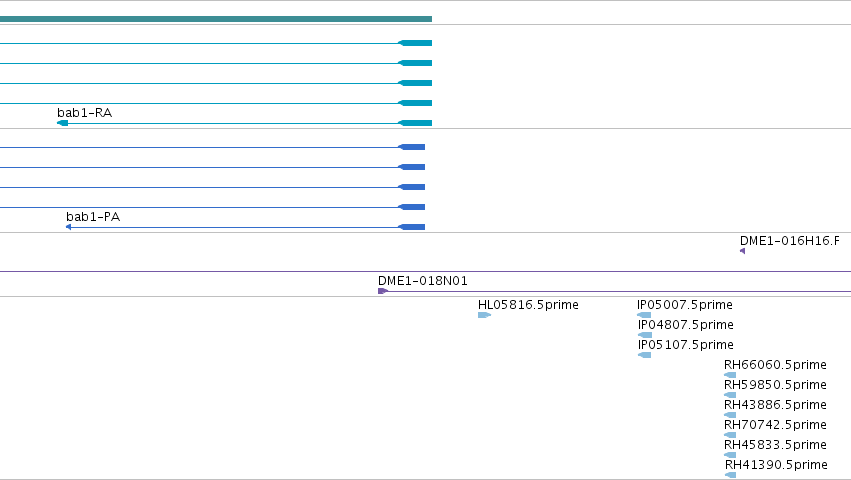Click the bab1-PA transcript end arrowhead

[68, 227]
